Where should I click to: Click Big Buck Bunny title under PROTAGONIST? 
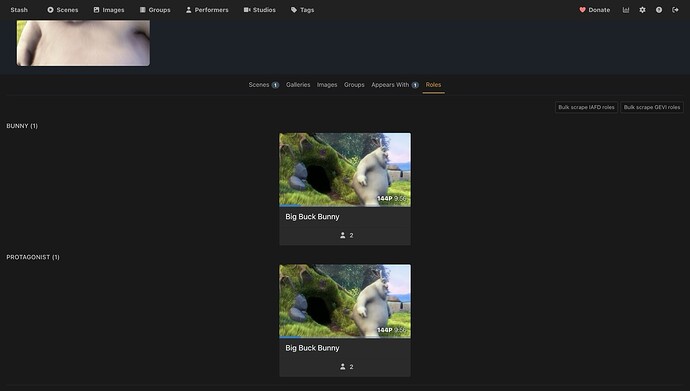(312, 348)
